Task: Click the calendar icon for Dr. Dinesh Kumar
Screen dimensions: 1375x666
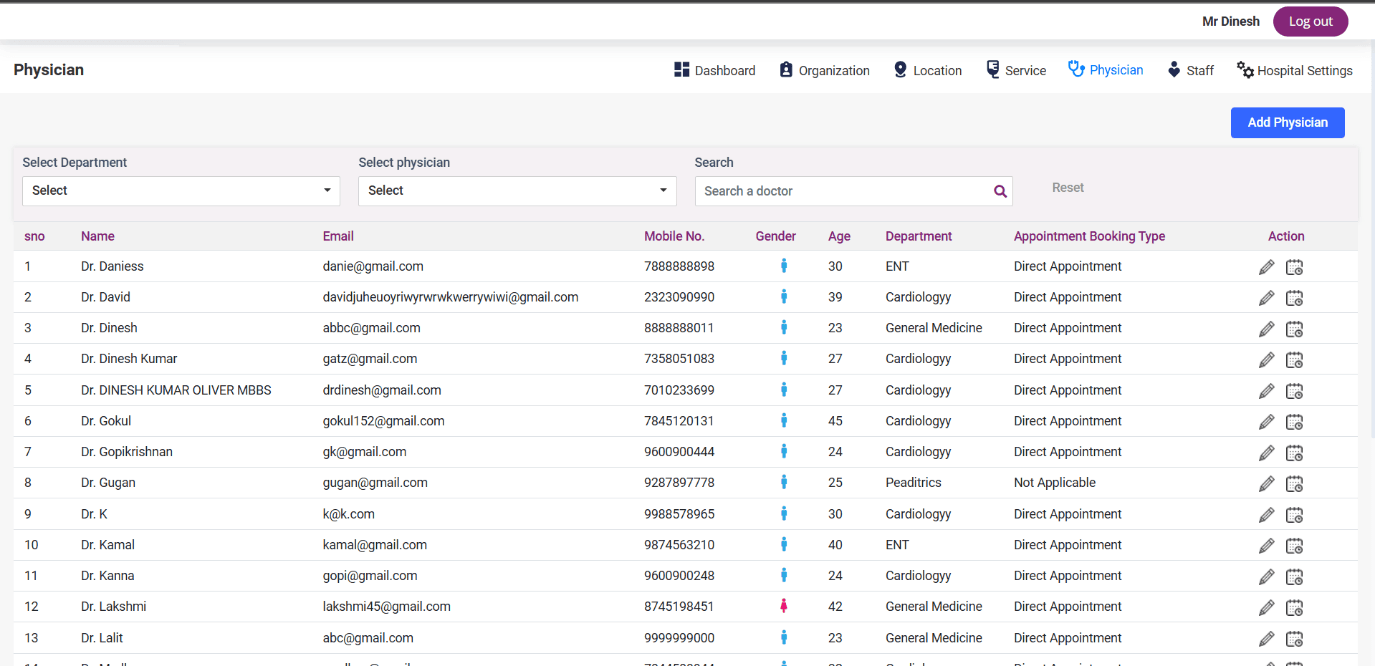Action: tap(1294, 360)
